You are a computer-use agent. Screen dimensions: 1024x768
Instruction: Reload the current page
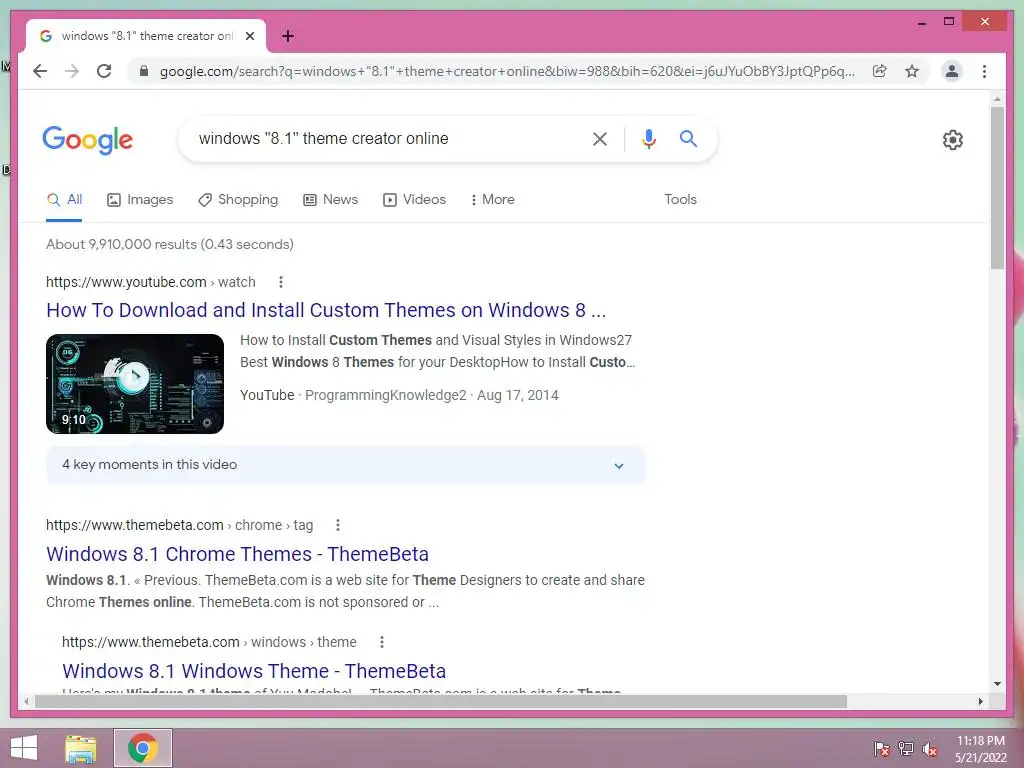click(x=104, y=71)
